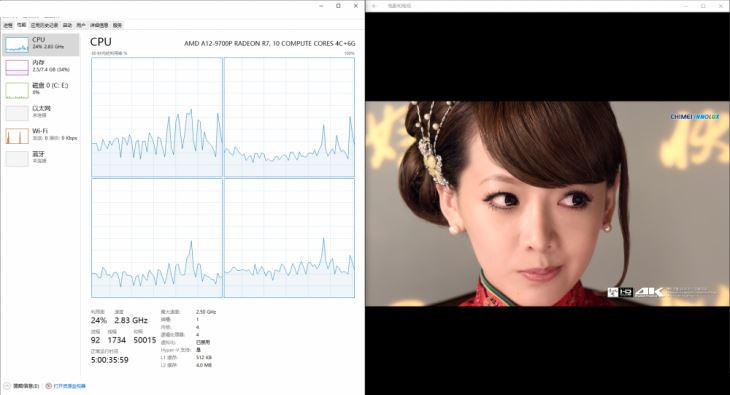This screenshot has width=730, height=395.
Task: Click the large CPU heading text
Action: (x=101, y=41)
